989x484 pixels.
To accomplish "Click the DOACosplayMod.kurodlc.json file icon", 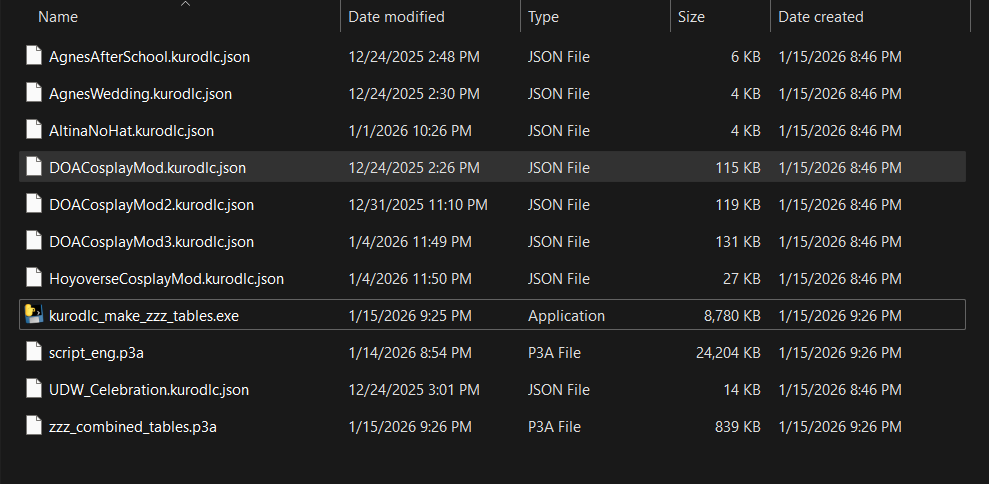I will (34, 167).
